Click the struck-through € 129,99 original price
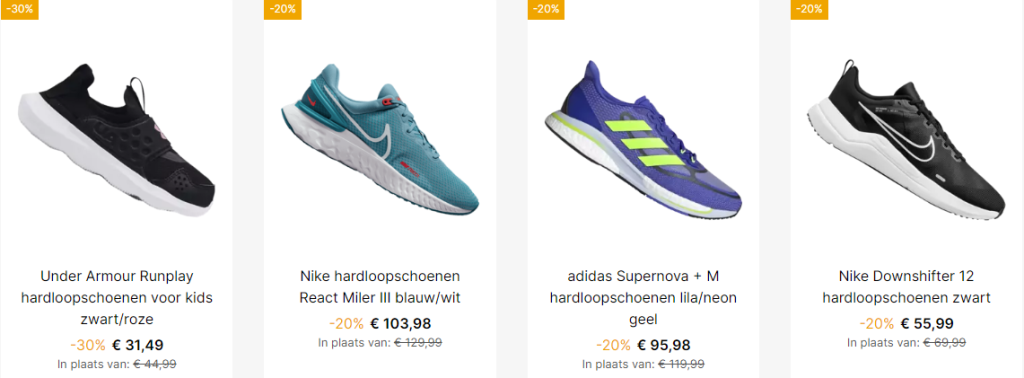This screenshot has width=1024, height=378. click(418, 342)
